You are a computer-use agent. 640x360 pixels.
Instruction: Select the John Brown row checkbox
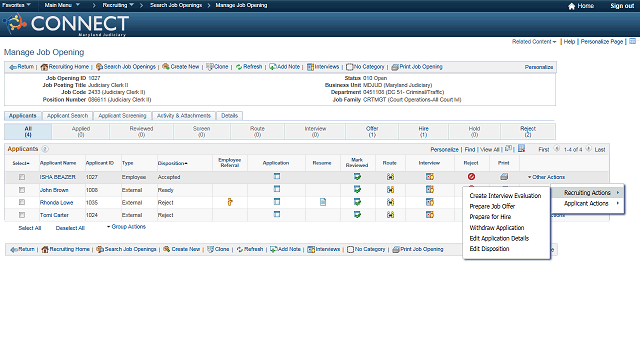click(22, 190)
